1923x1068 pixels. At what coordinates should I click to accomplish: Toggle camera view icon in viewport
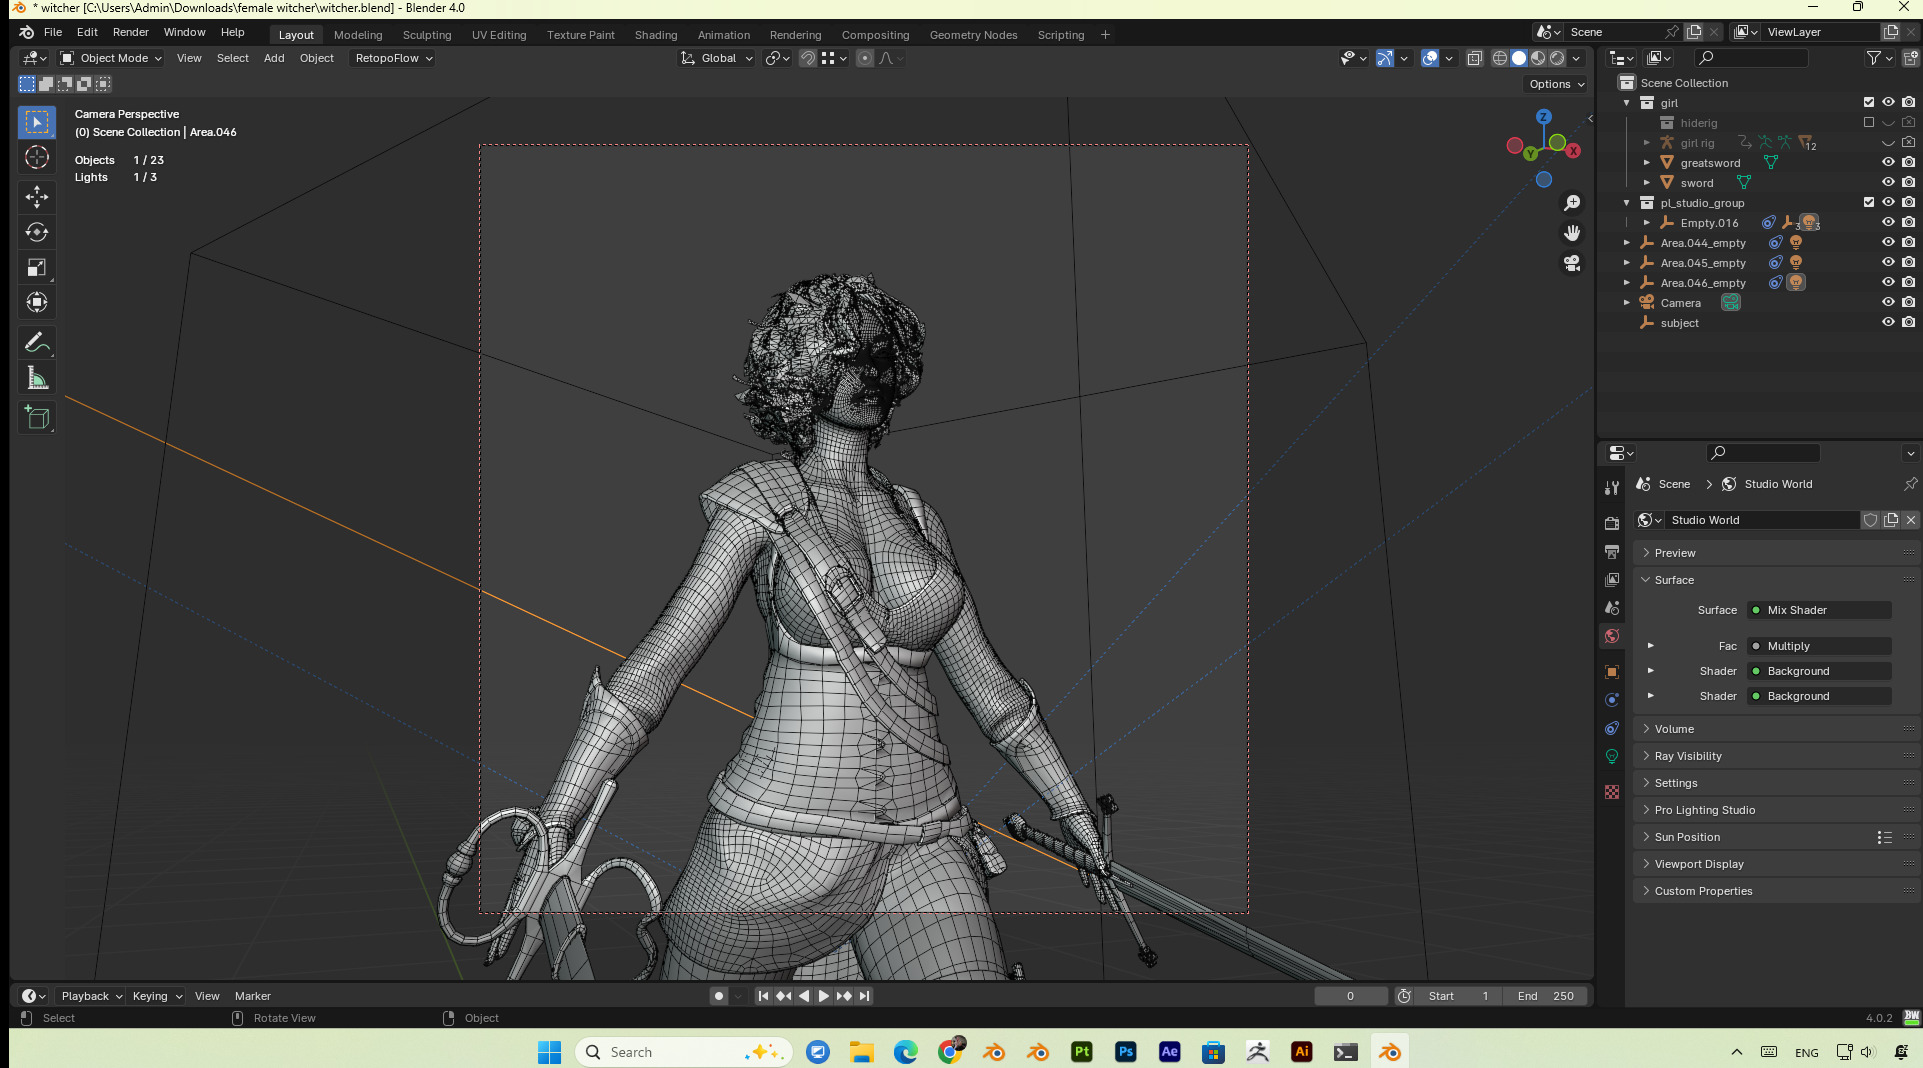[x=1572, y=263]
